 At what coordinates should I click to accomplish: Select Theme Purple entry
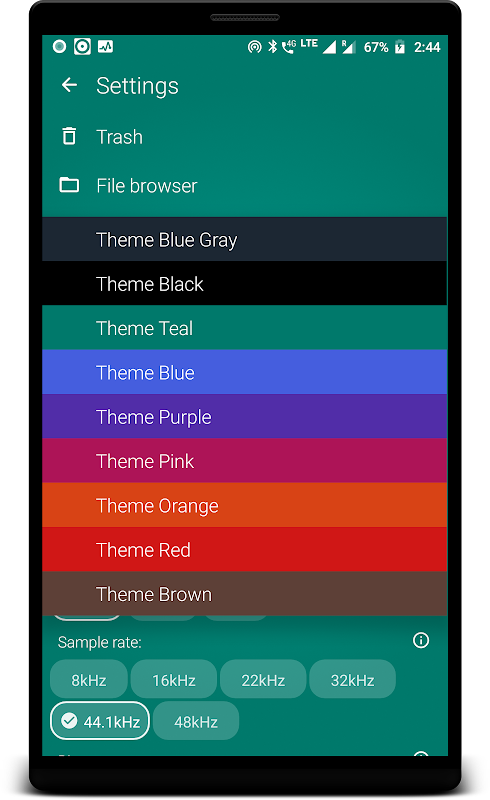coord(244,417)
